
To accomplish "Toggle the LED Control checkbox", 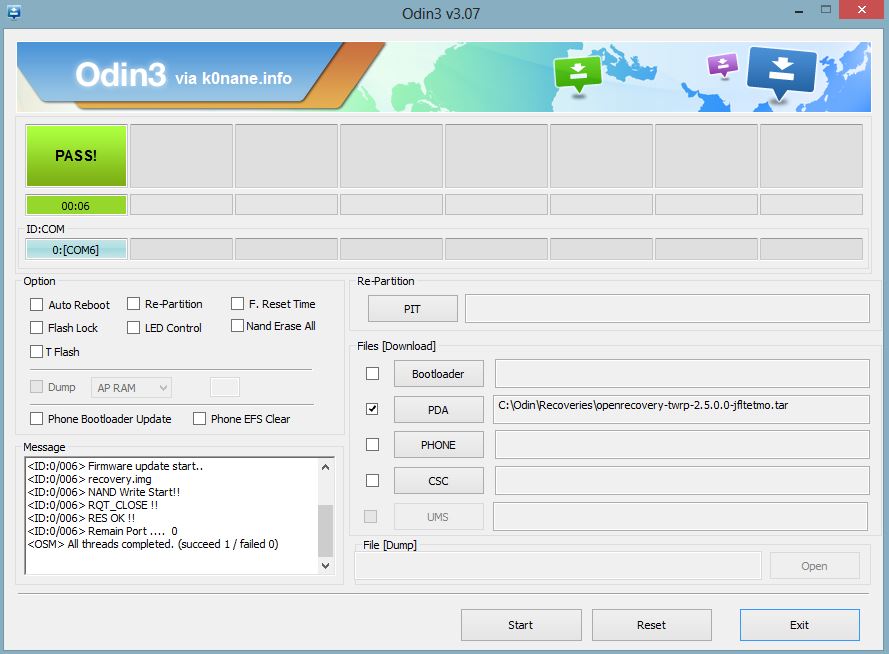I will 133,328.
